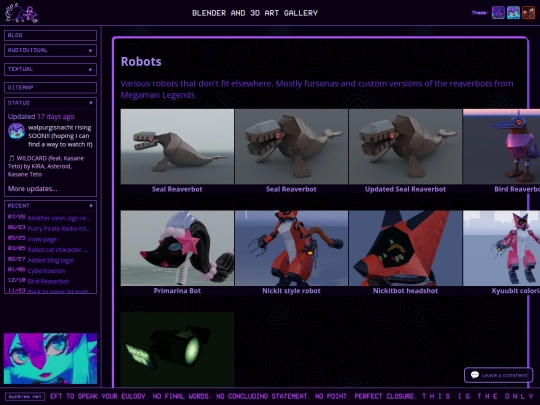Open first Seal Reaverbot thumbnail image
This screenshot has width=540, height=405.
coord(177,146)
